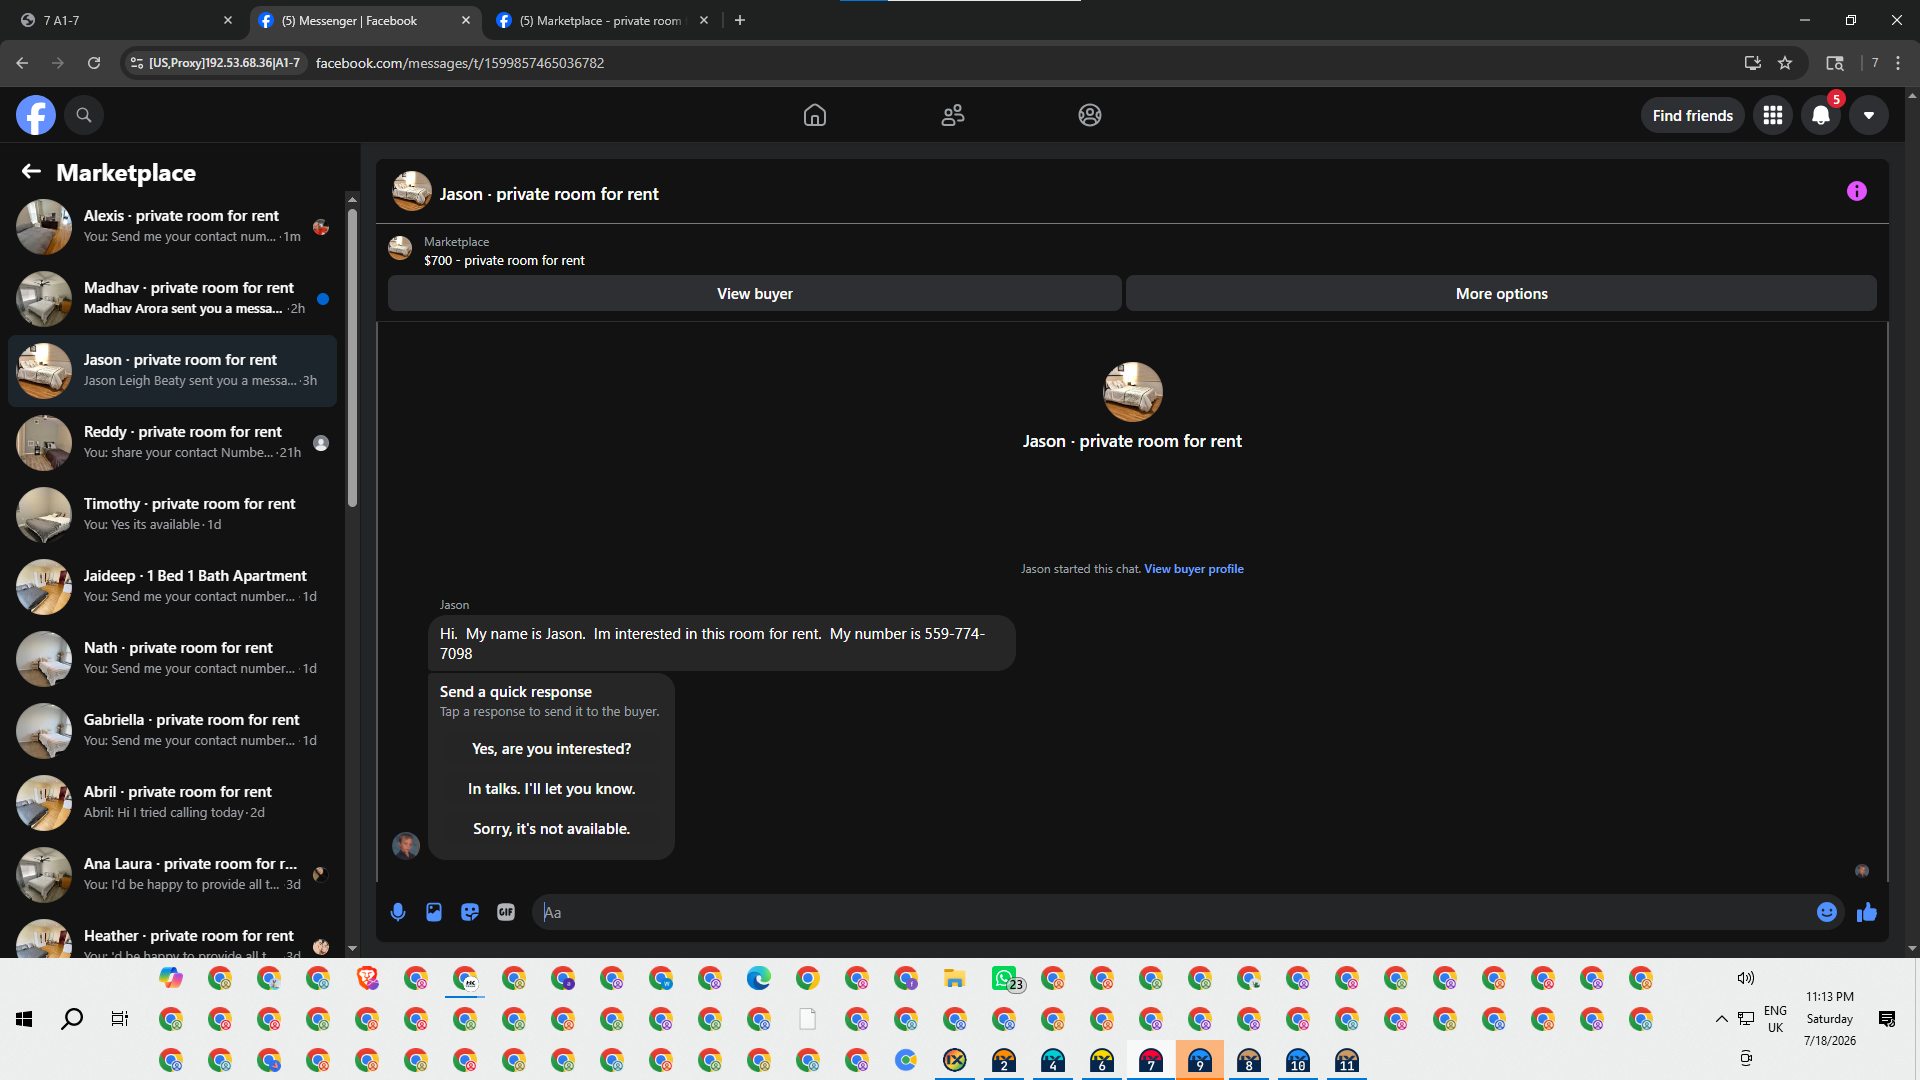Switch to the 7 A1-7 browser tab
This screenshot has width=1920, height=1080.
click(127, 20)
